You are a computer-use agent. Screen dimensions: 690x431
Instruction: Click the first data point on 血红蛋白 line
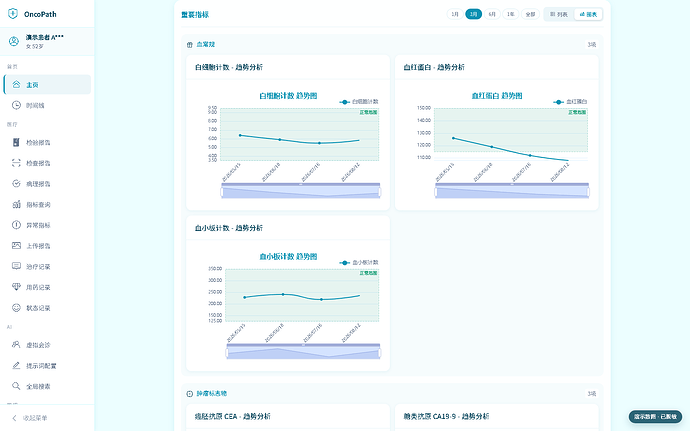pyautogui.click(x=454, y=138)
